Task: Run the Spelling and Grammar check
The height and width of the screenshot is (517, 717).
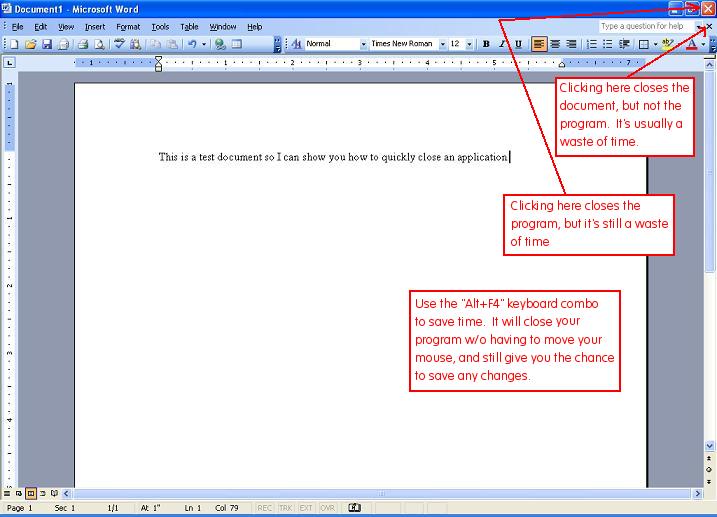Action: point(119,44)
